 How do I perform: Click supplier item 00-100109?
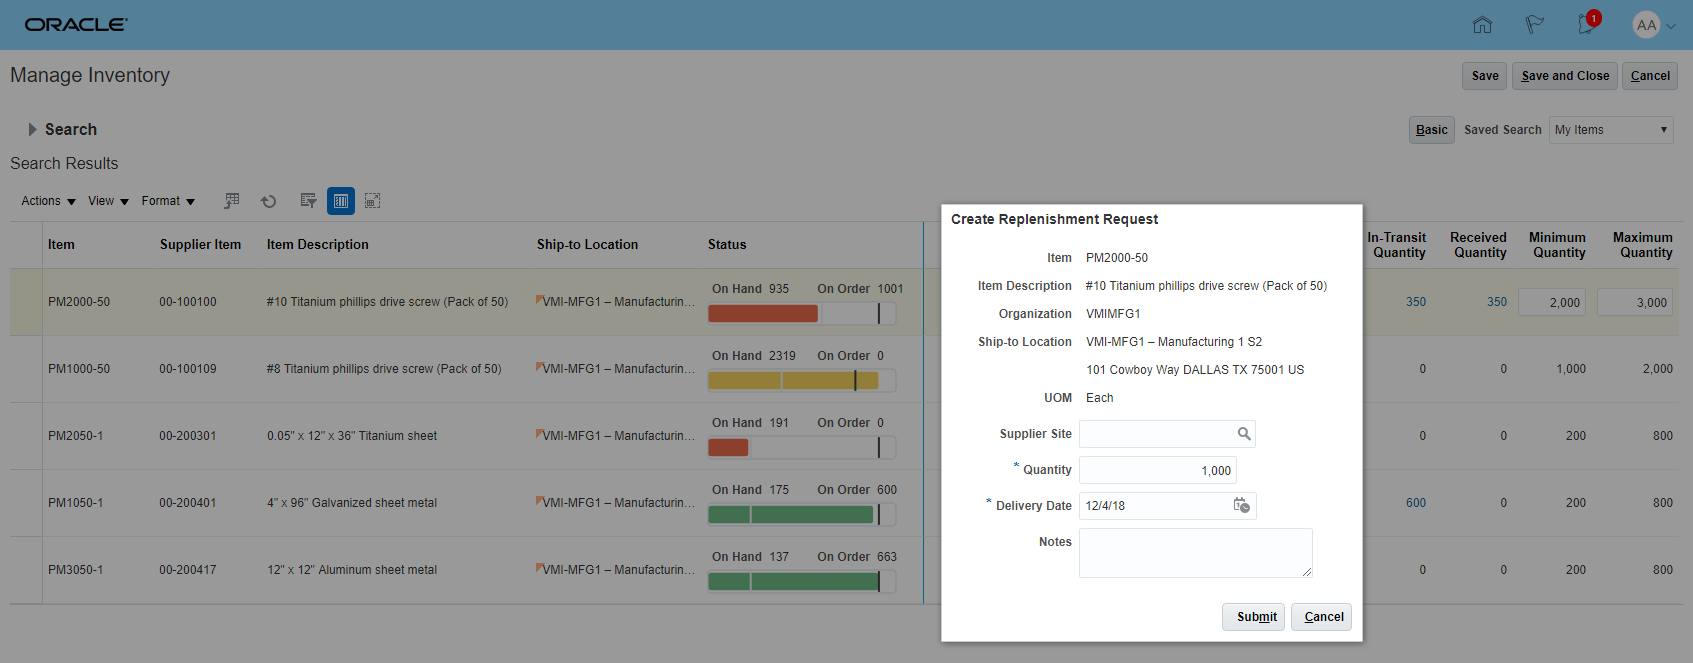tap(188, 369)
